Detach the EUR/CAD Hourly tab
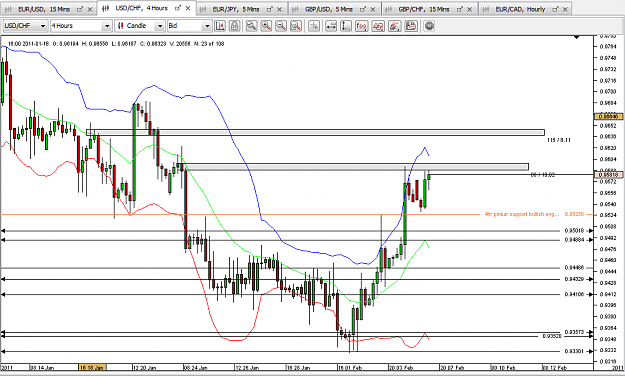Image resolution: width=625 pixels, height=376 pixels. pos(555,9)
